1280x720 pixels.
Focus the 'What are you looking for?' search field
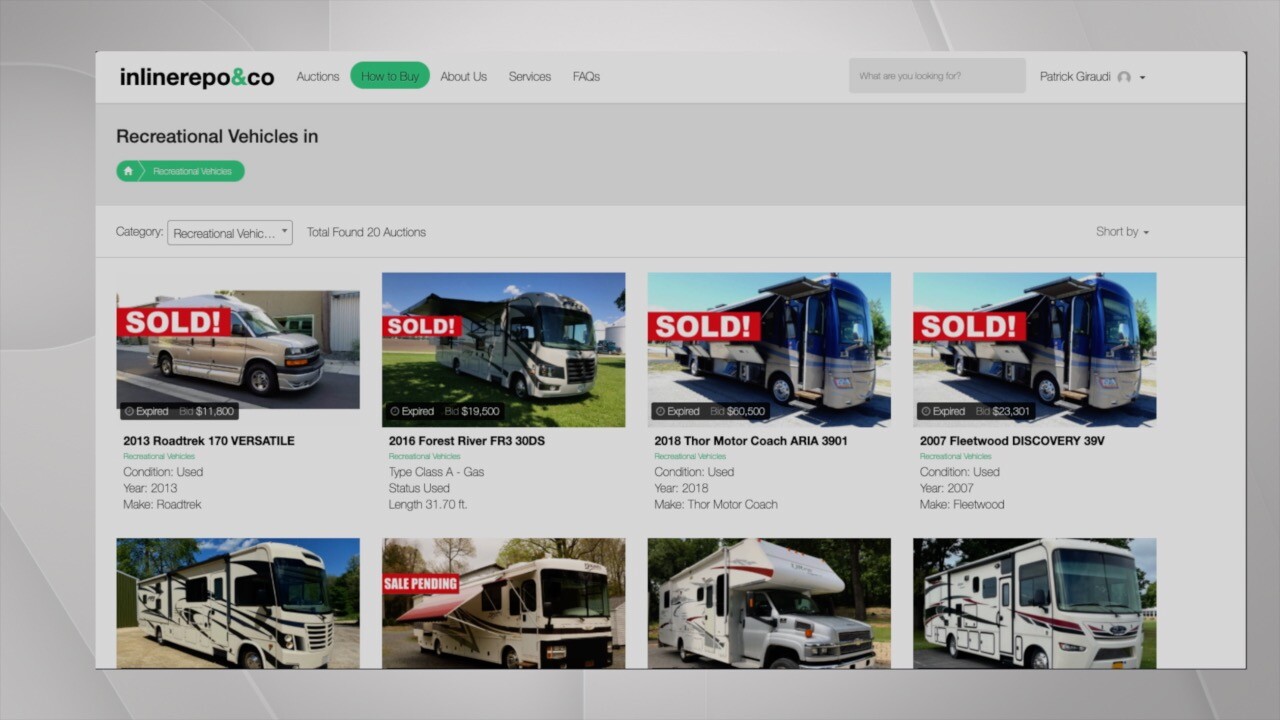(937, 76)
